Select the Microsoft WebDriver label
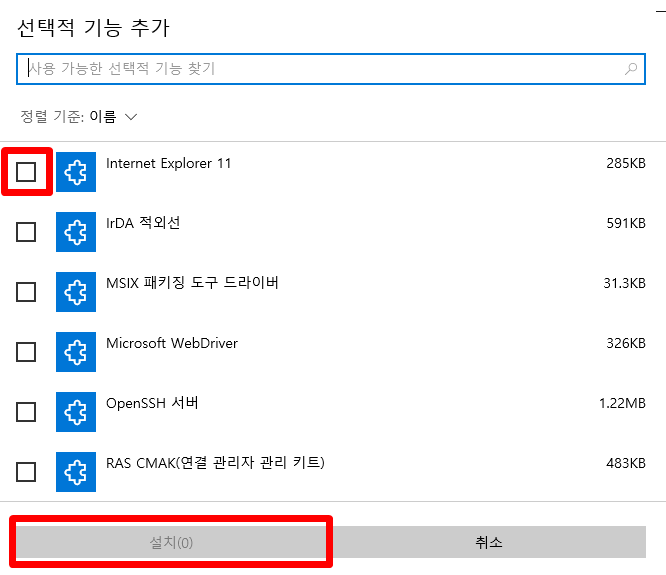666x575 pixels. pyautogui.click(x=172, y=343)
